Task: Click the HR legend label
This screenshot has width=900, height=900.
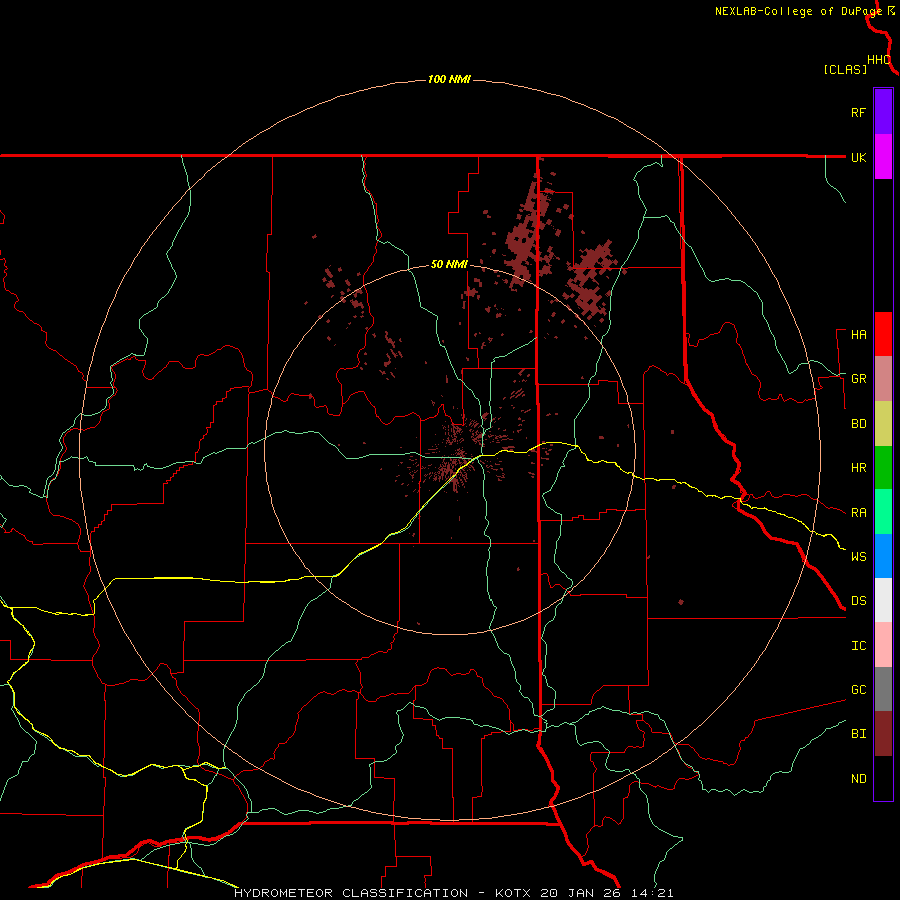Action: tap(859, 468)
